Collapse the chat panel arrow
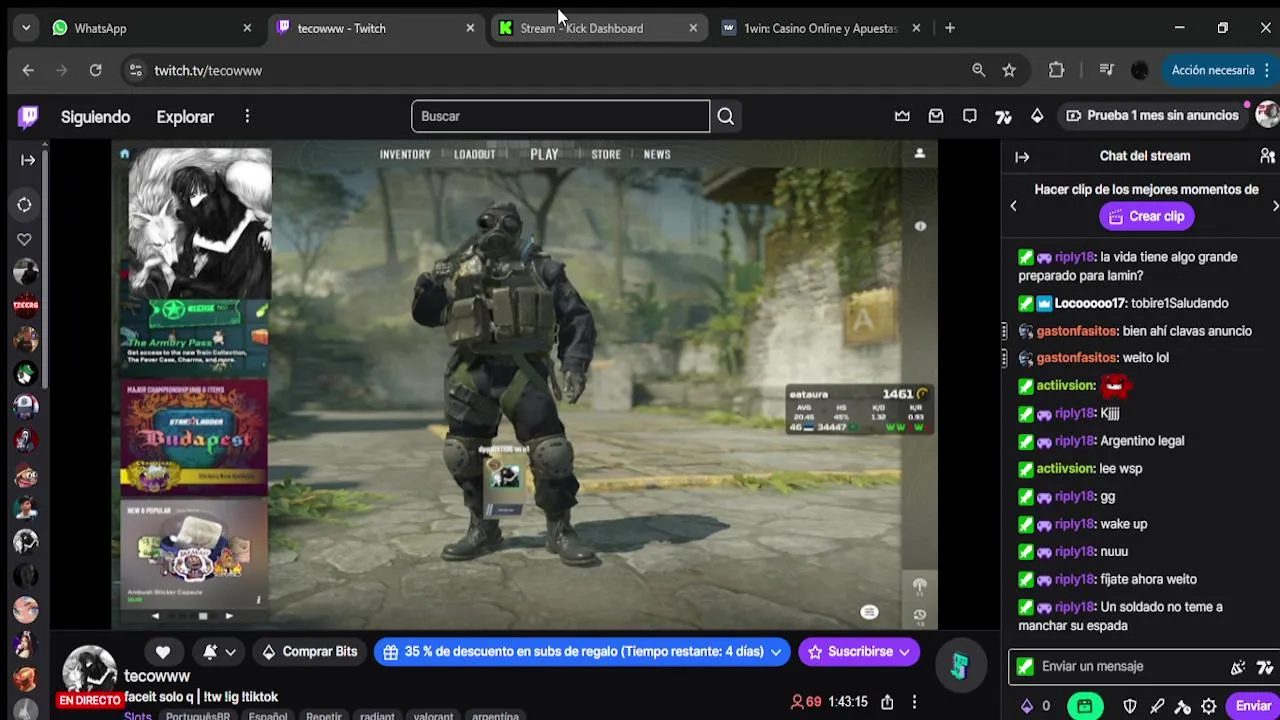Screen dimensions: 1280x720 [1022, 156]
